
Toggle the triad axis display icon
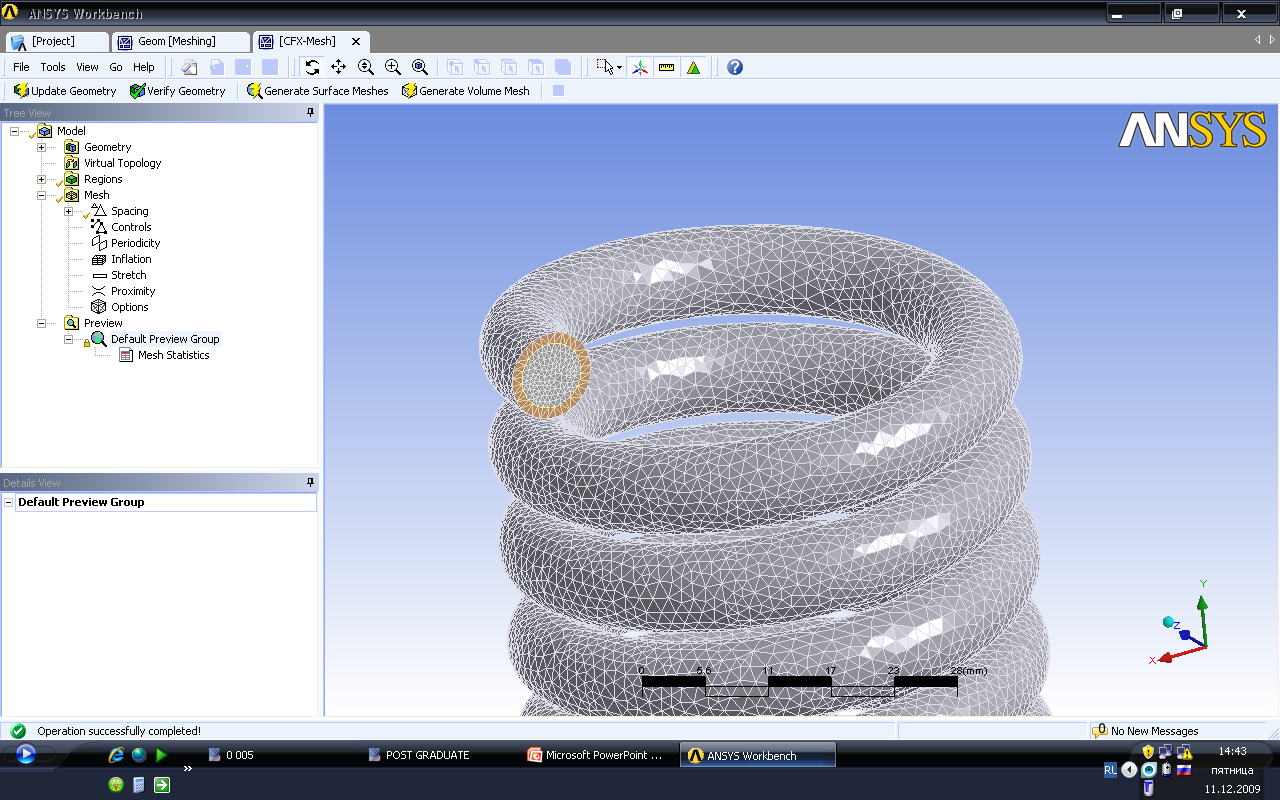pyautogui.click(x=640, y=67)
